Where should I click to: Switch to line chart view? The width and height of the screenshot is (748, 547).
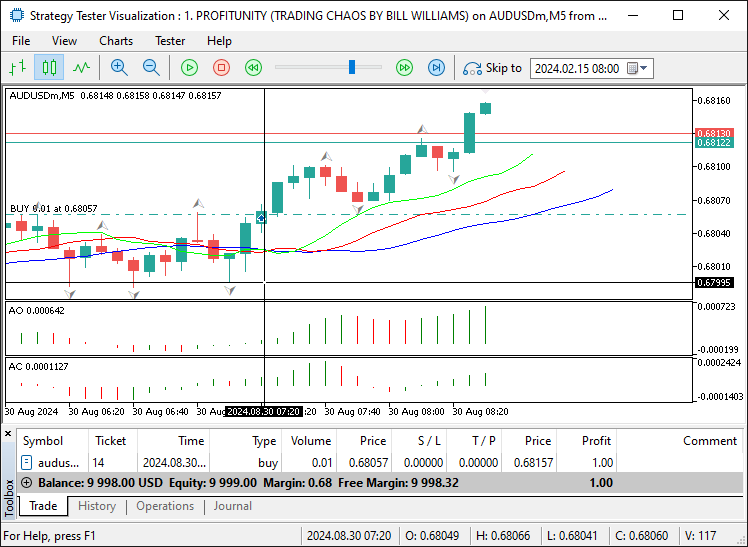point(82,68)
